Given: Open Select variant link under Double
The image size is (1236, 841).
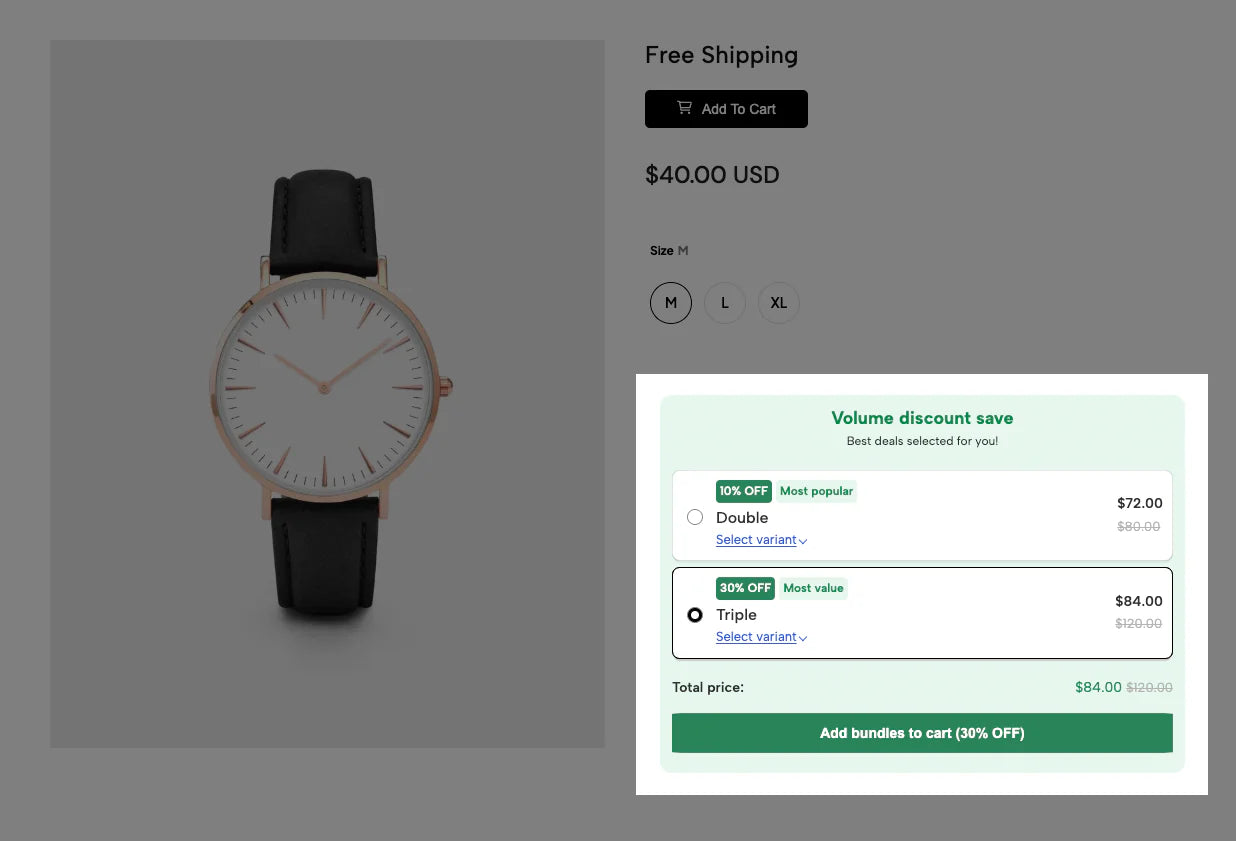Looking at the screenshot, I should 756,540.
